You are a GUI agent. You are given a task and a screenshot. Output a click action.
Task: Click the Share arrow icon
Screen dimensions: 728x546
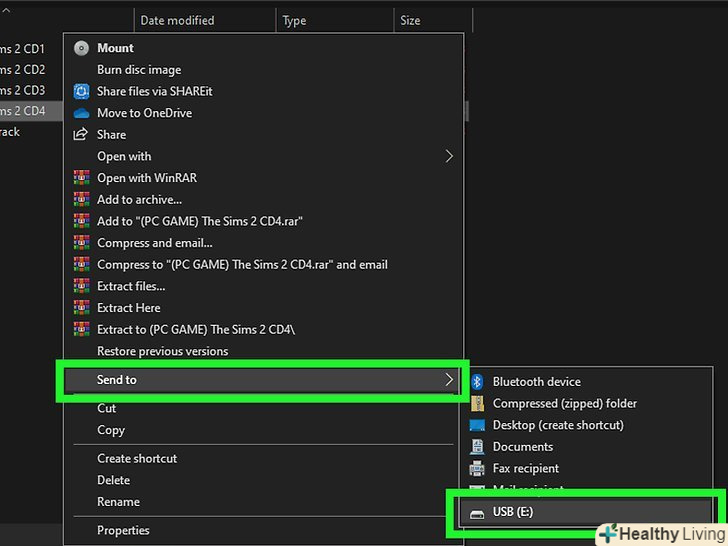tap(81, 135)
